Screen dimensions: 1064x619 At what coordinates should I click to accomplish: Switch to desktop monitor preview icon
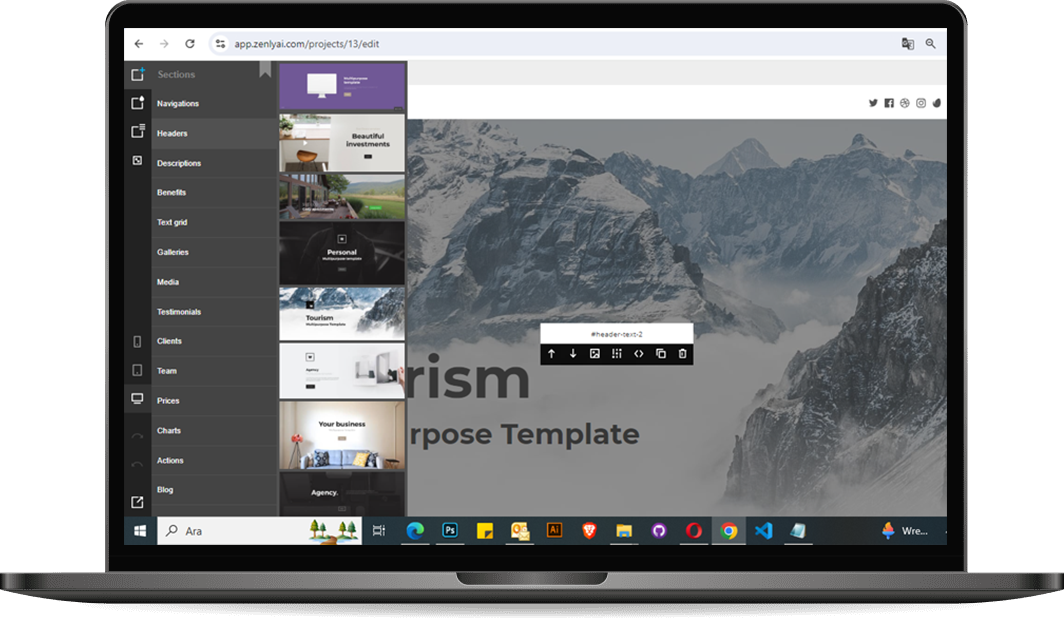[137, 399]
